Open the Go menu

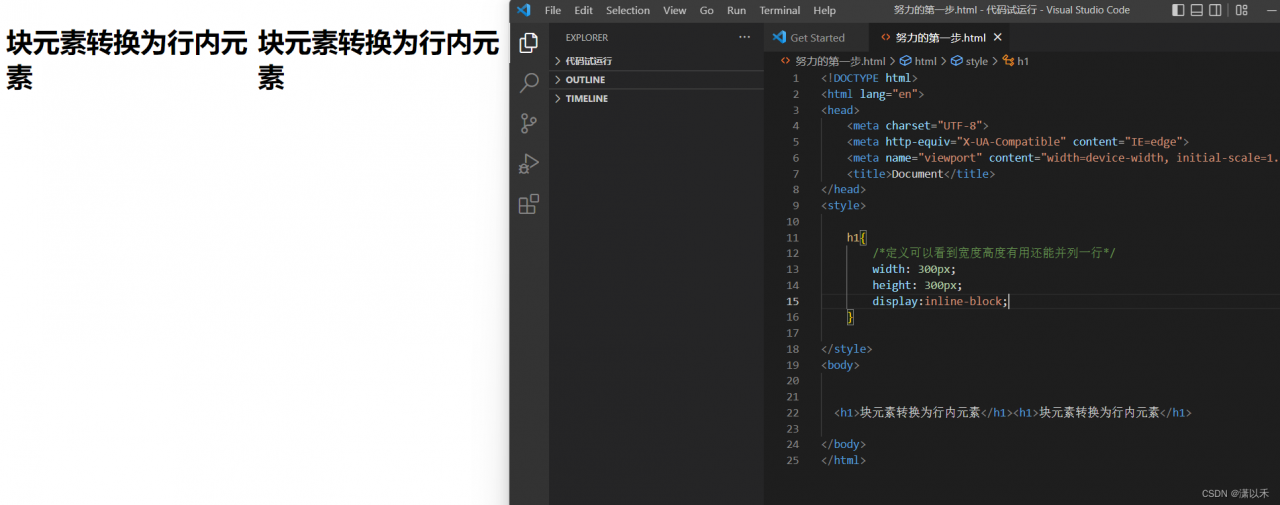(x=707, y=10)
